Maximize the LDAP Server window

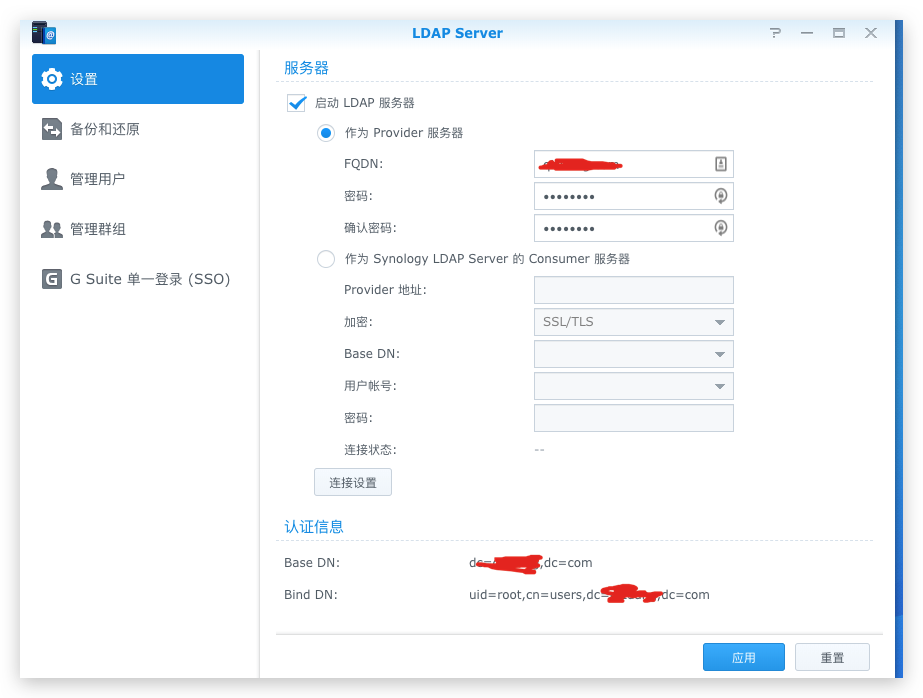coord(839,33)
